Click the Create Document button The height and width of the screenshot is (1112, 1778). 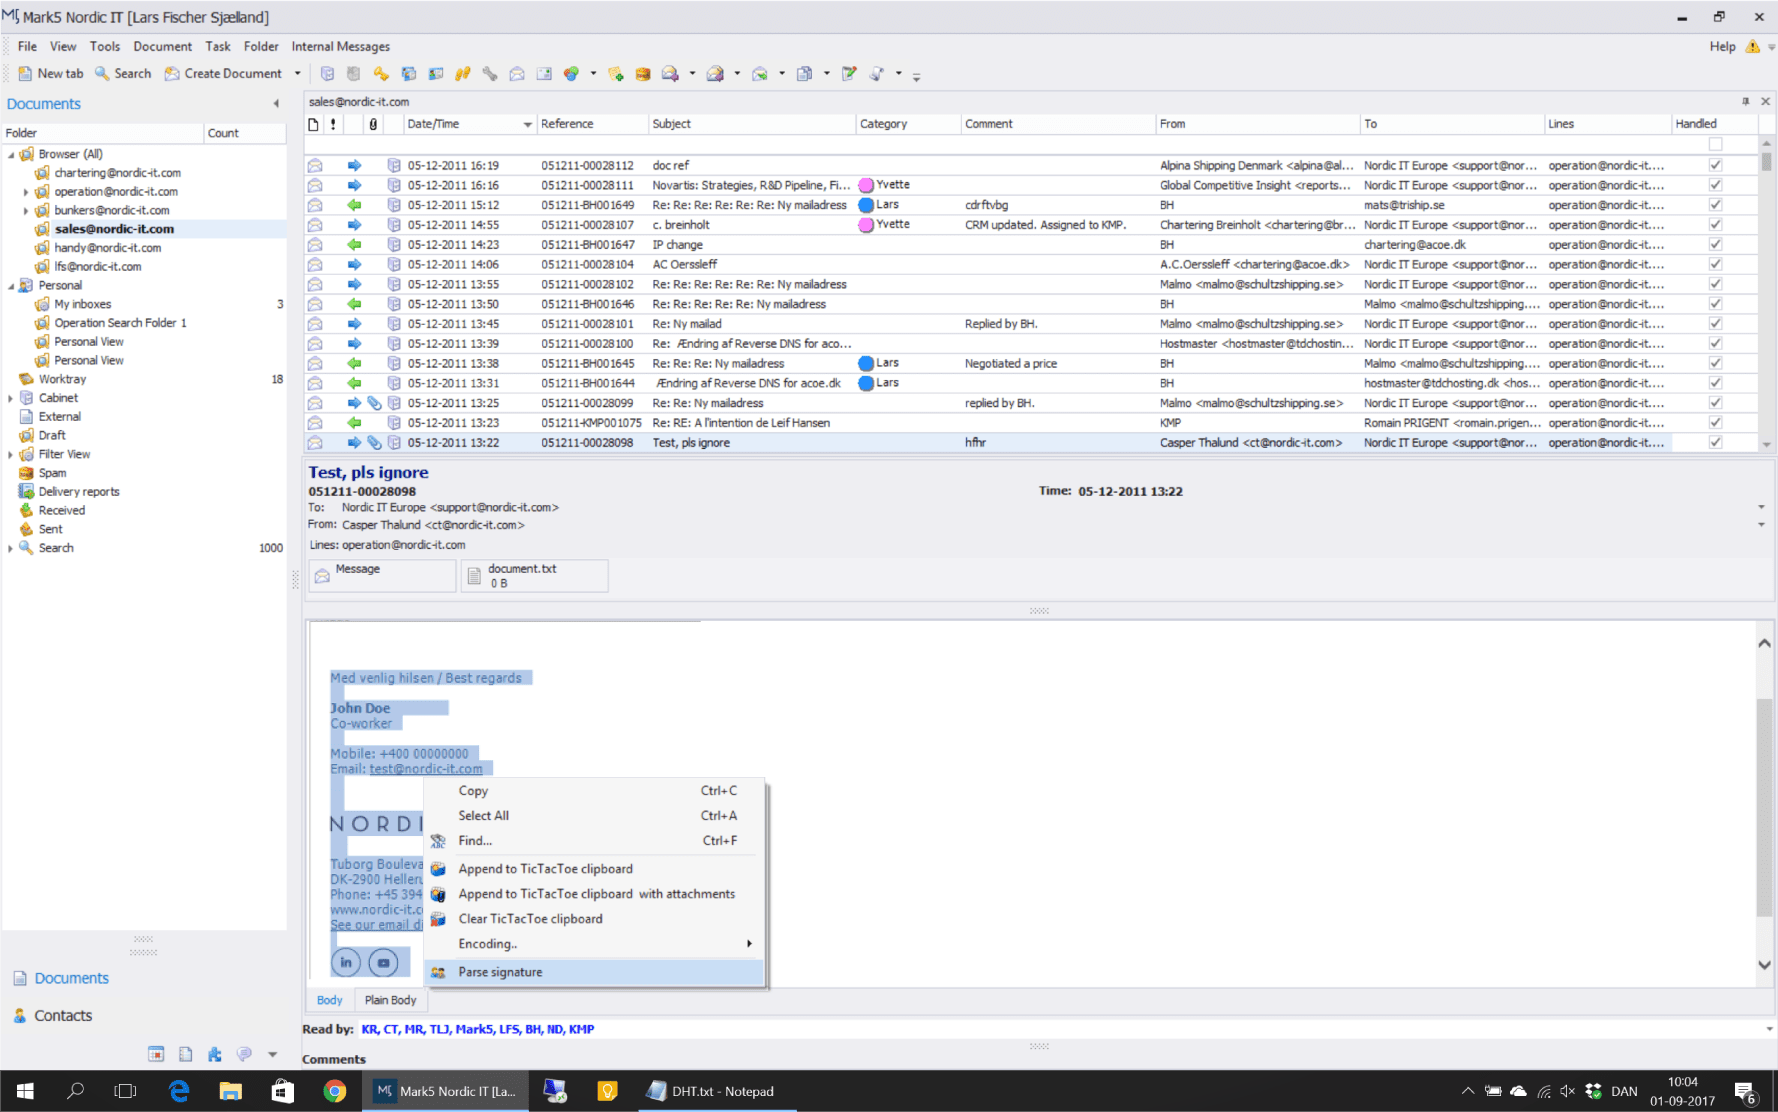[224, 73]
